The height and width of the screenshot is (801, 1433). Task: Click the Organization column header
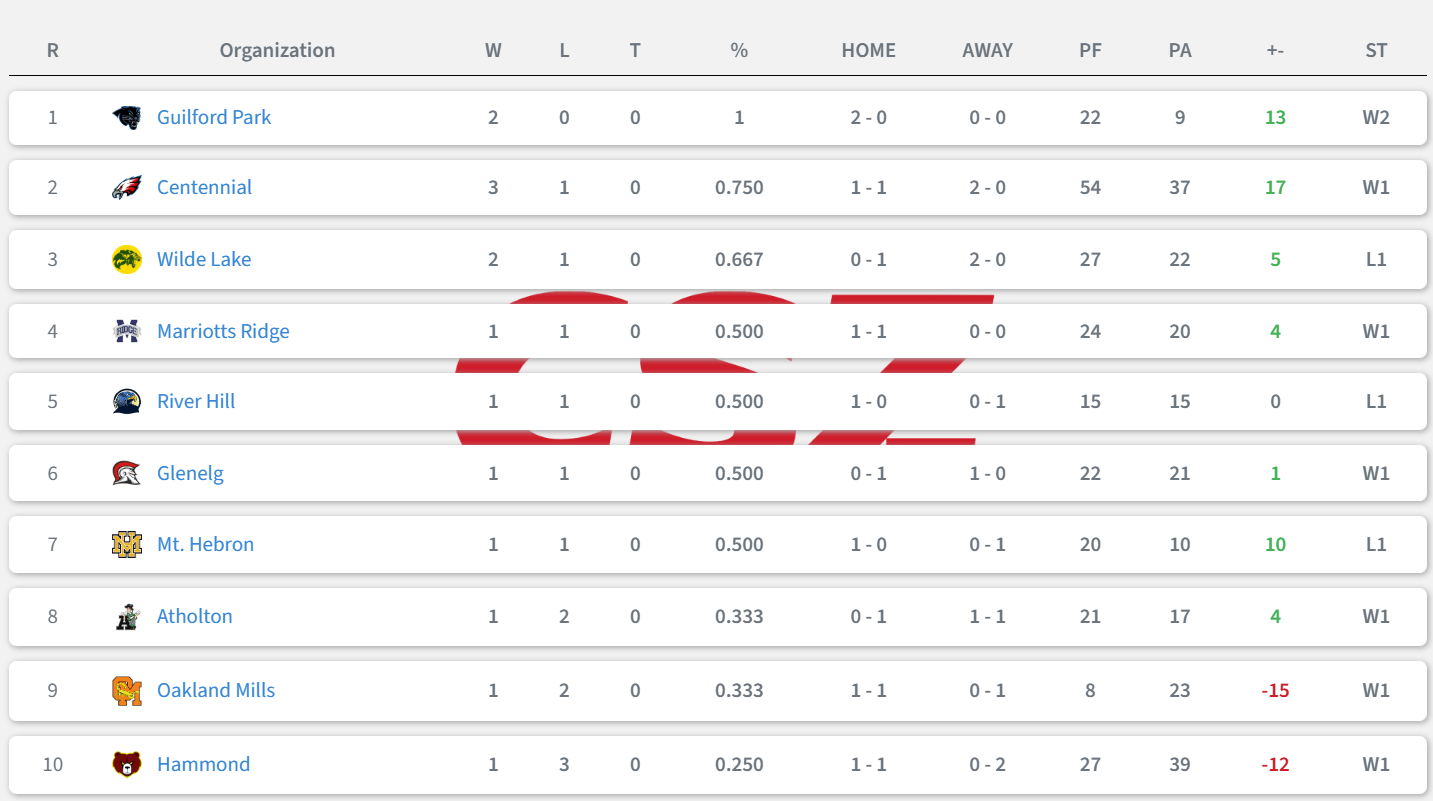click(x=277, y=50)
